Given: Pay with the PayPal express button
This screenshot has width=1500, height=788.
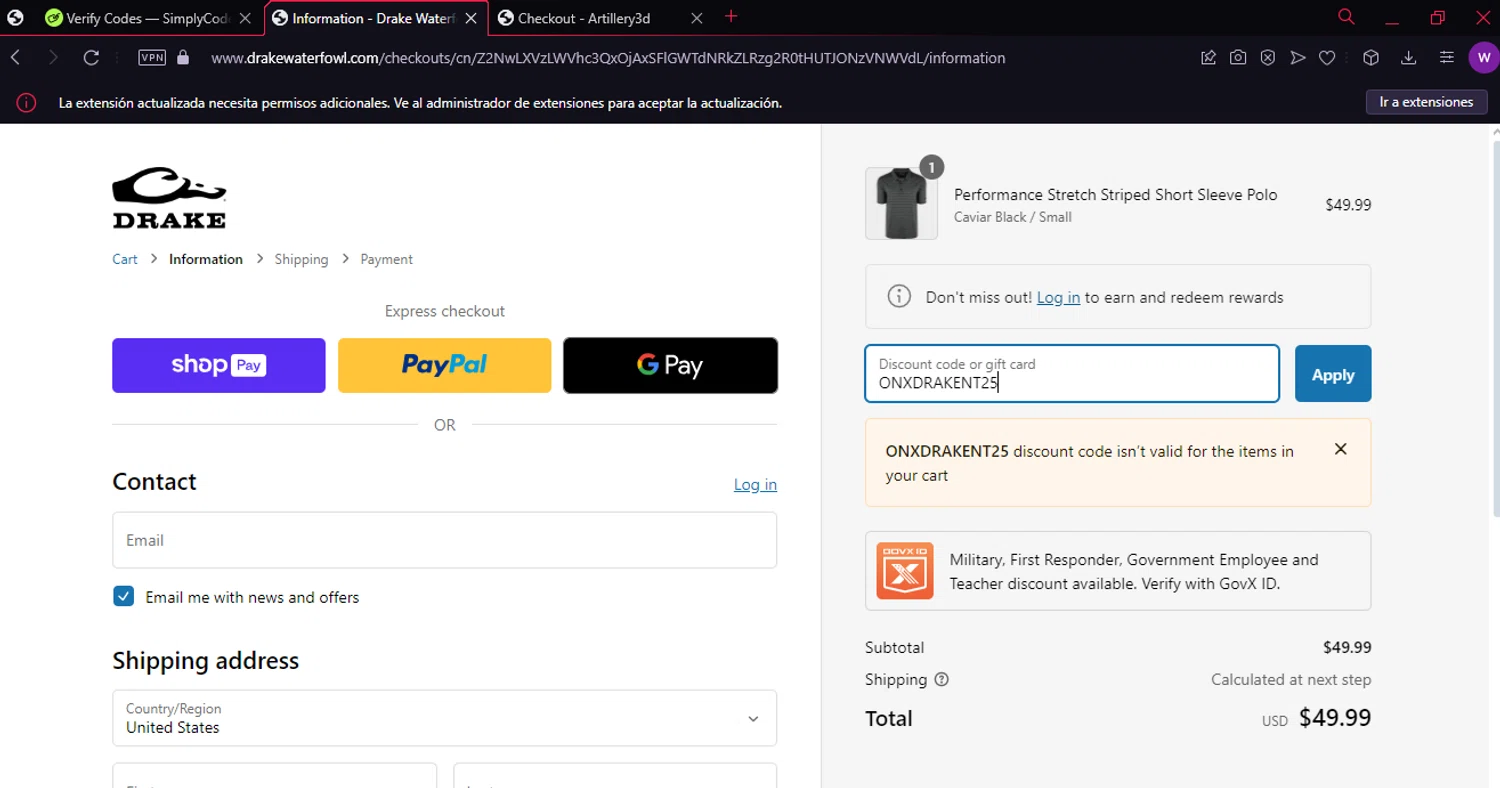Looking at the screenshot, I should (x=444, y=365).
